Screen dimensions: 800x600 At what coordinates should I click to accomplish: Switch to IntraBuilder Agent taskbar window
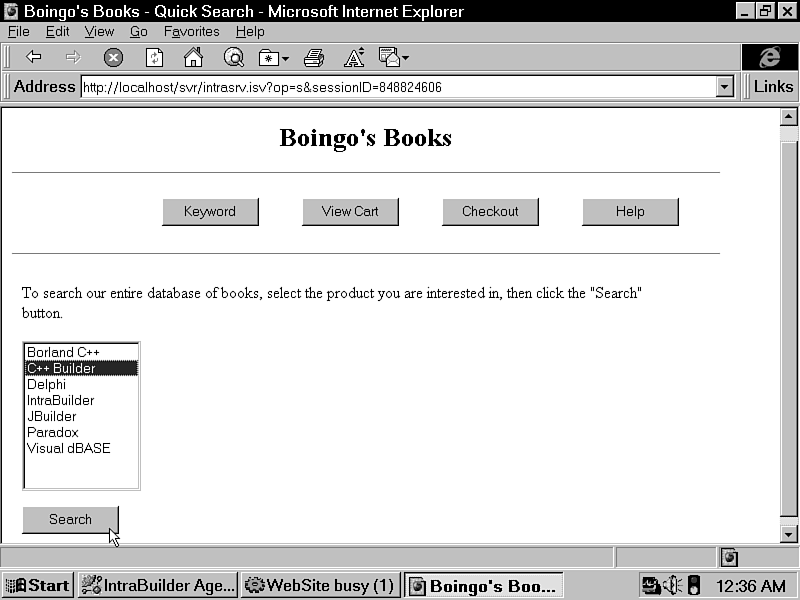(x=158, y=585)
